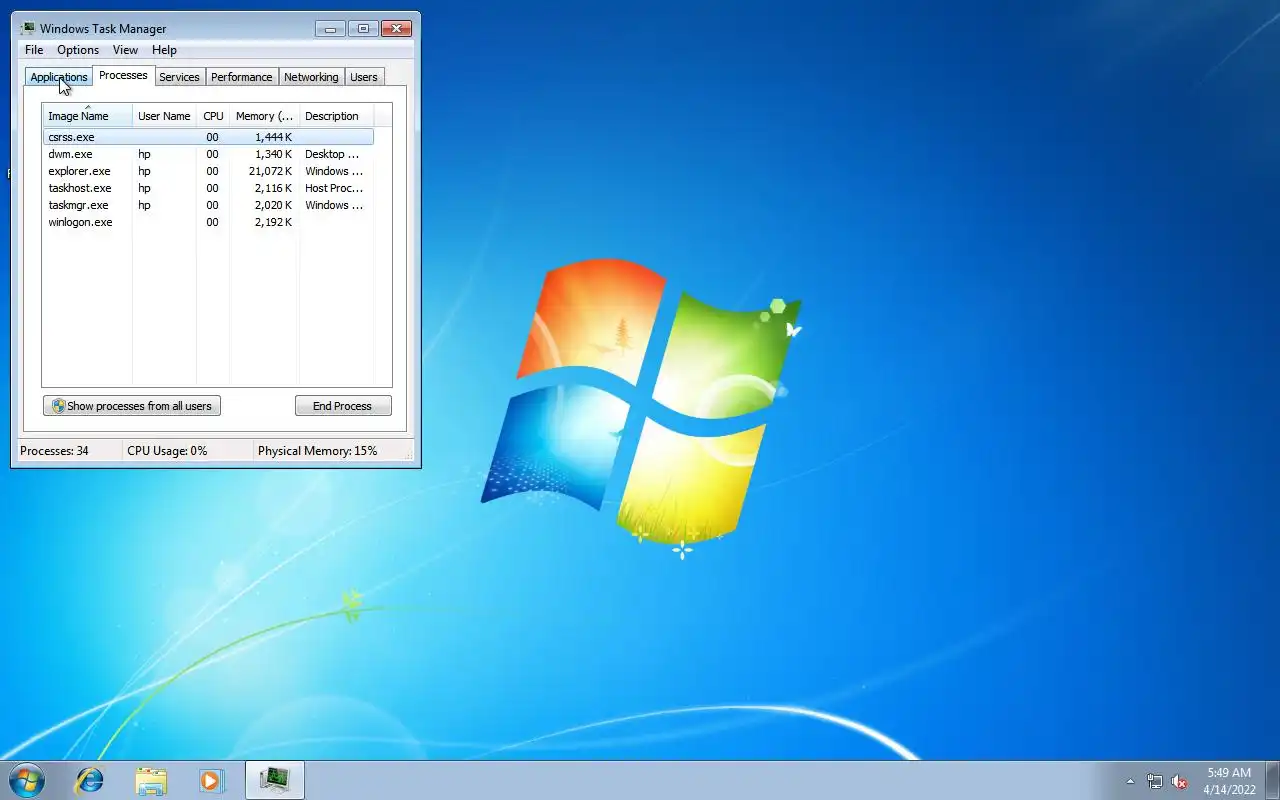Viewport: 1280px width, 800px height.
Task: Open the clock showing 5:49 AM
Action: click(x=1229, y=781)
